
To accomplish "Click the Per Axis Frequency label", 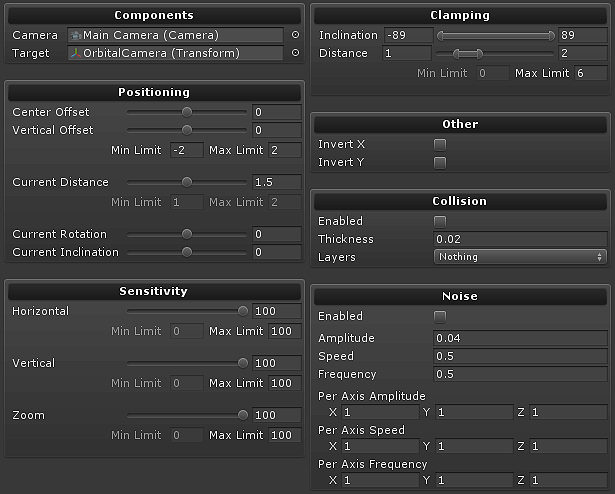I will coord(372,464).
